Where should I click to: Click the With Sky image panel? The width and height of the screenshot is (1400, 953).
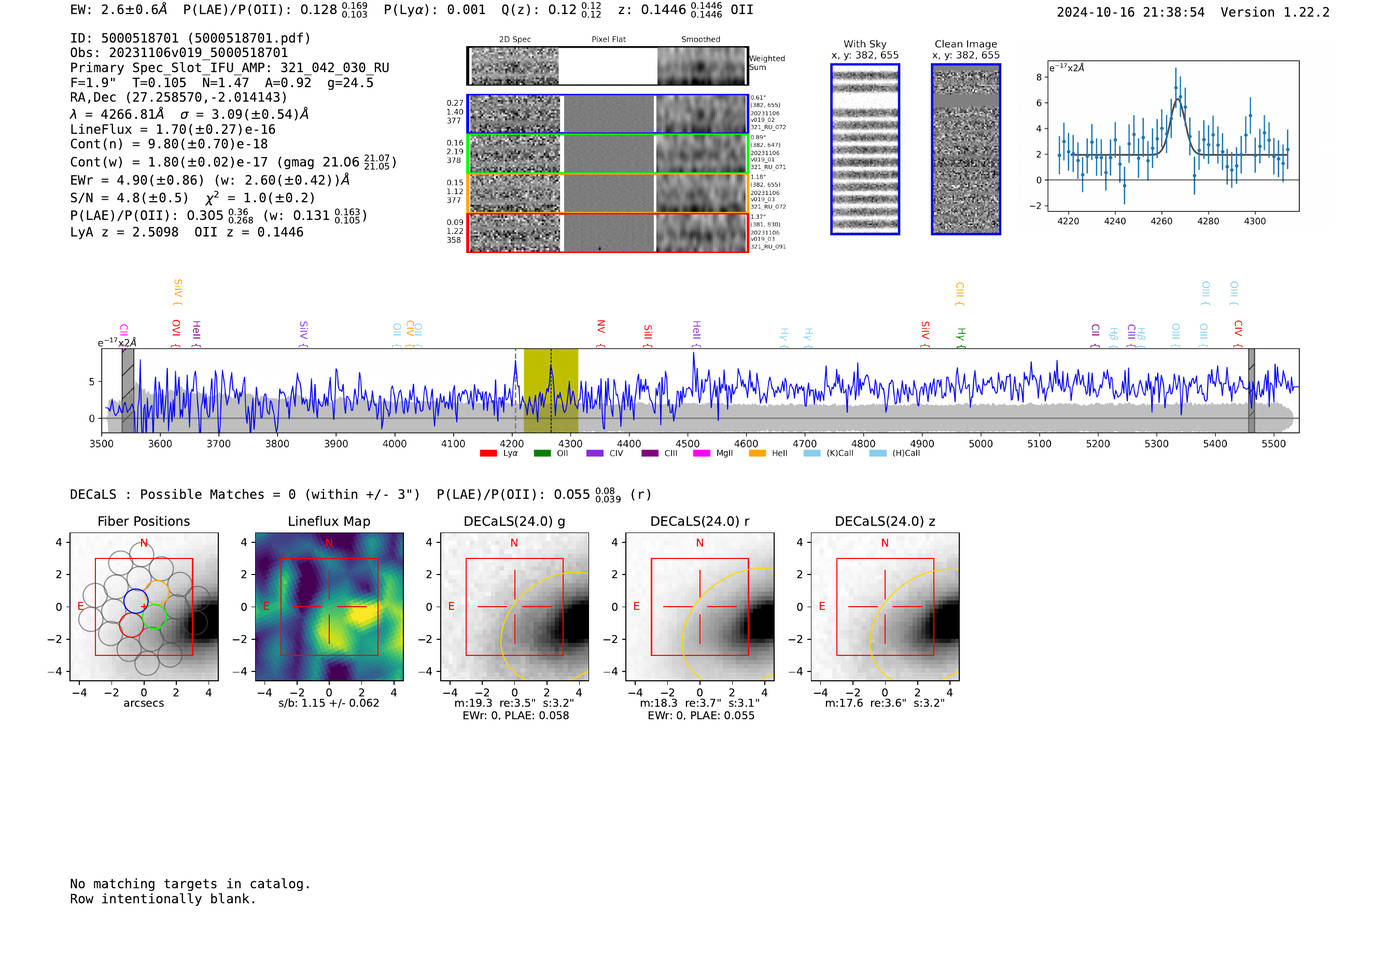coord(865,149)
